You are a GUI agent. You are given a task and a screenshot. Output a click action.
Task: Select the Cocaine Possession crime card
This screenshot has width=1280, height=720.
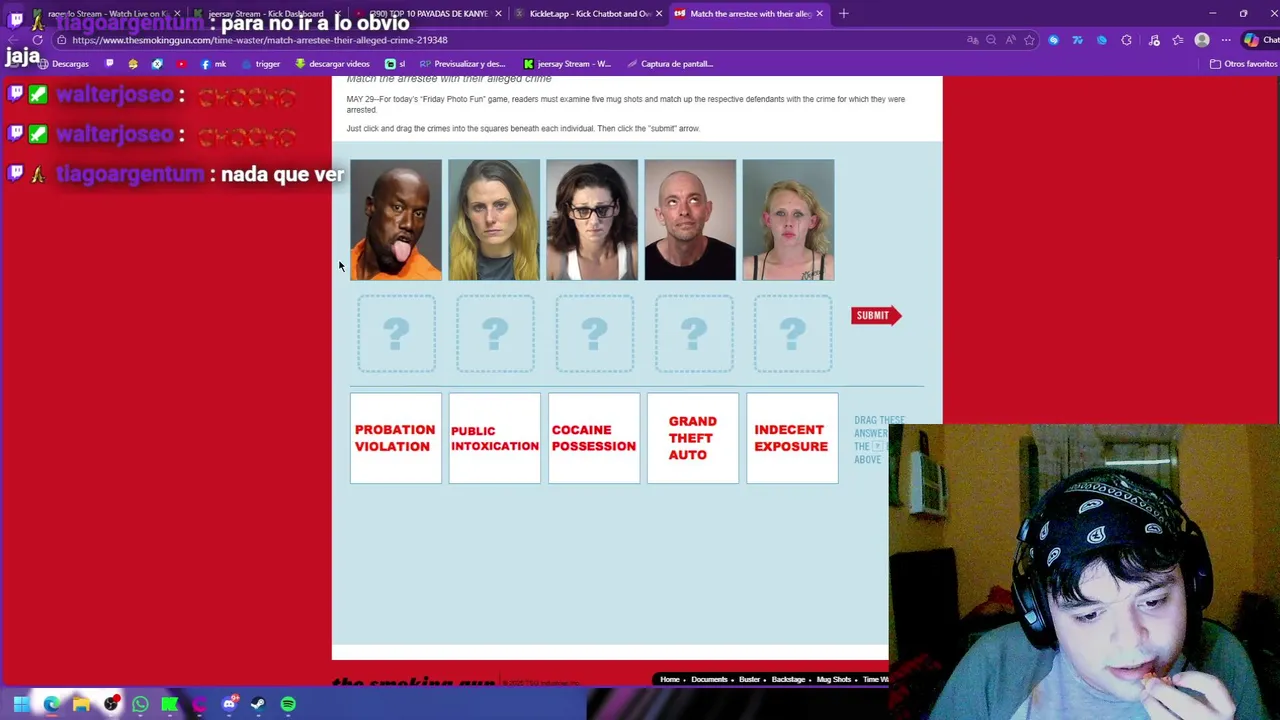tap(593, 438)
